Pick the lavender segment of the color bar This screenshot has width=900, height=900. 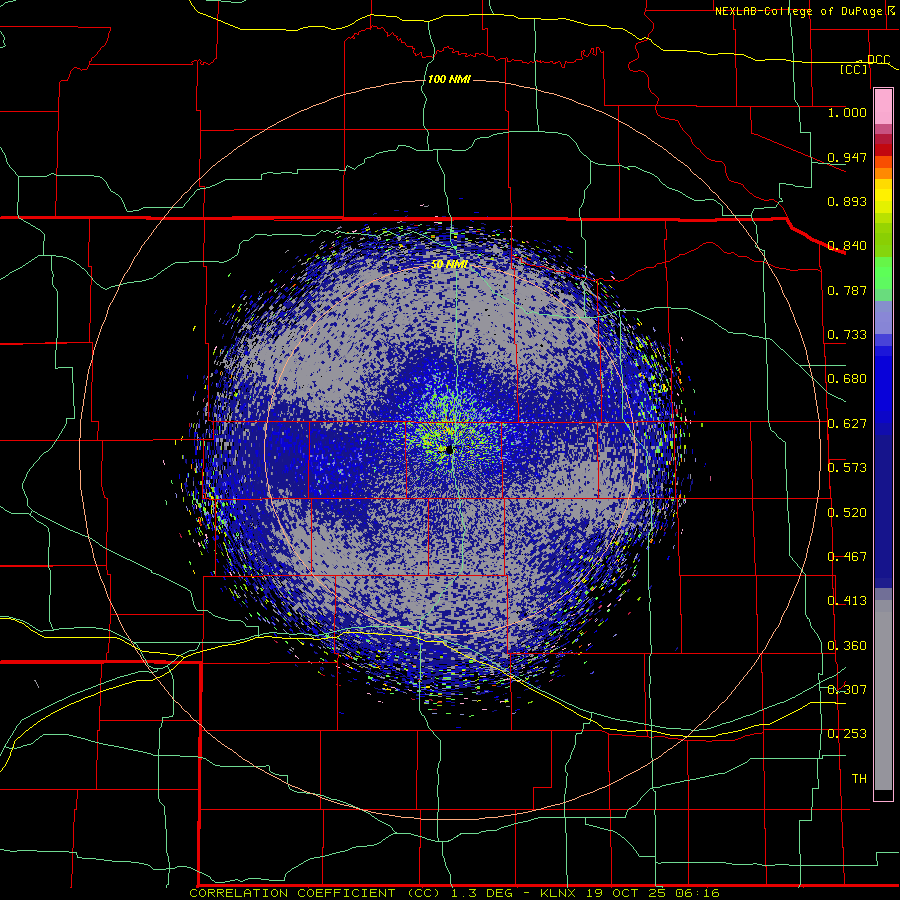click(x=883, y=317)
